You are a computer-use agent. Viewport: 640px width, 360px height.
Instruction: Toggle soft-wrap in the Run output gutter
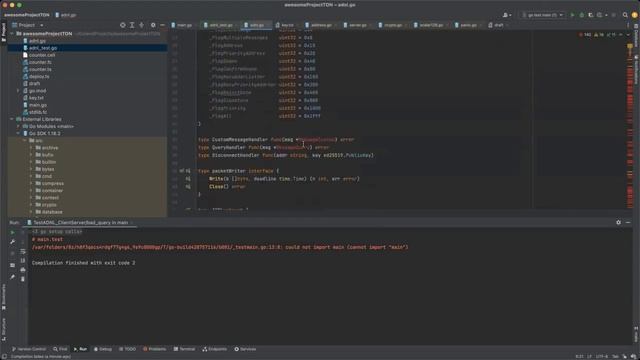[23, 251]
